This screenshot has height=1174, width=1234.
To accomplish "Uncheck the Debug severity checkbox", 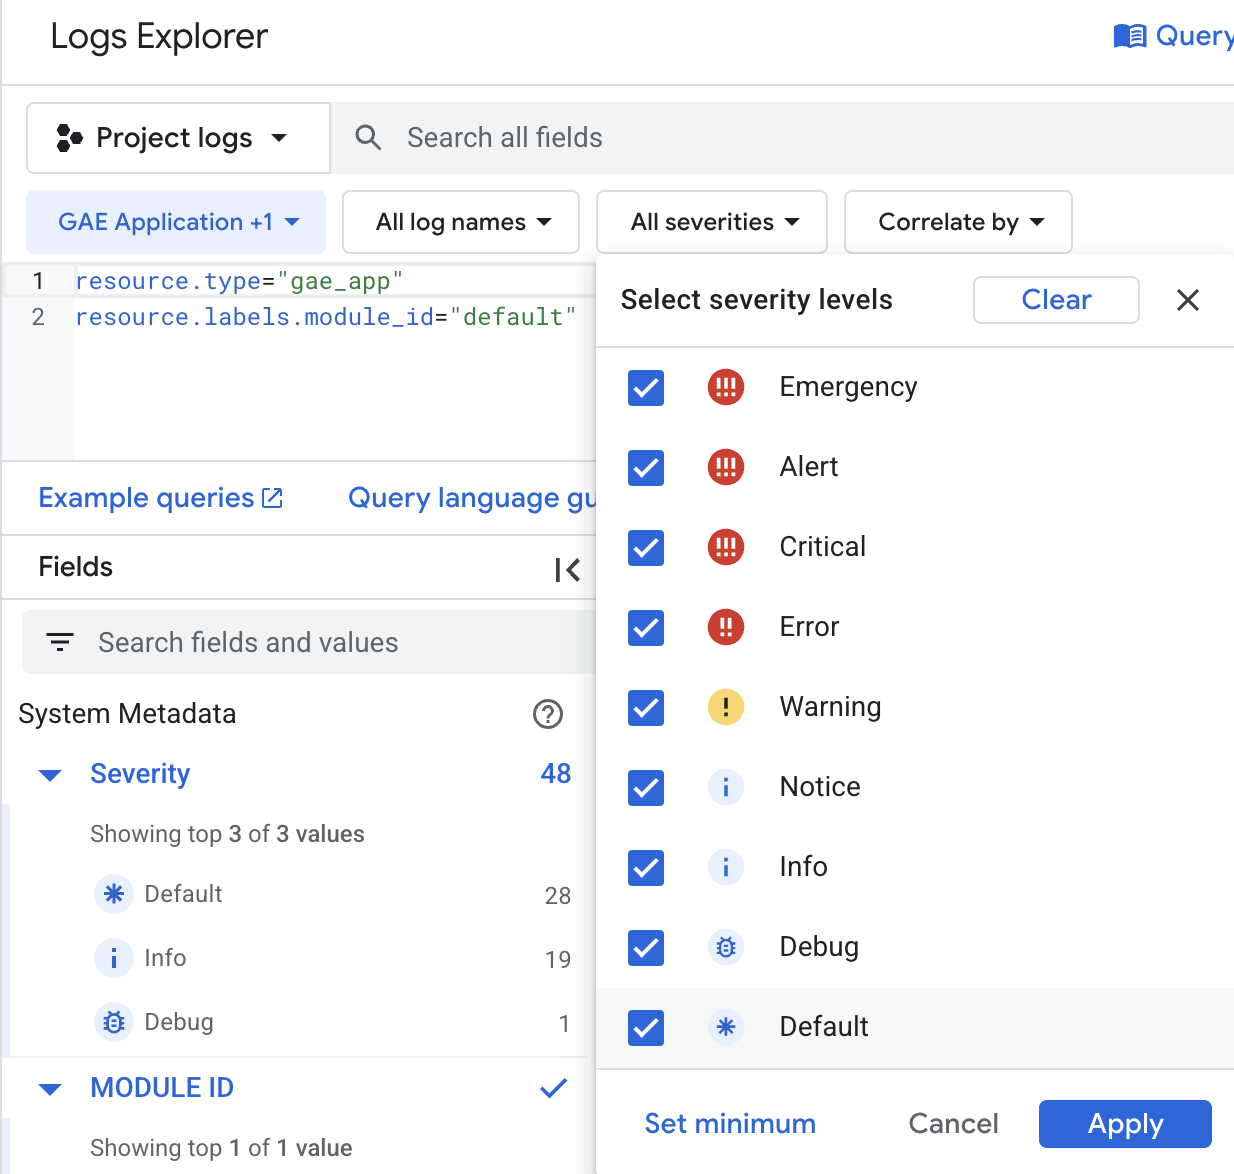I will (x=646, y=947).
